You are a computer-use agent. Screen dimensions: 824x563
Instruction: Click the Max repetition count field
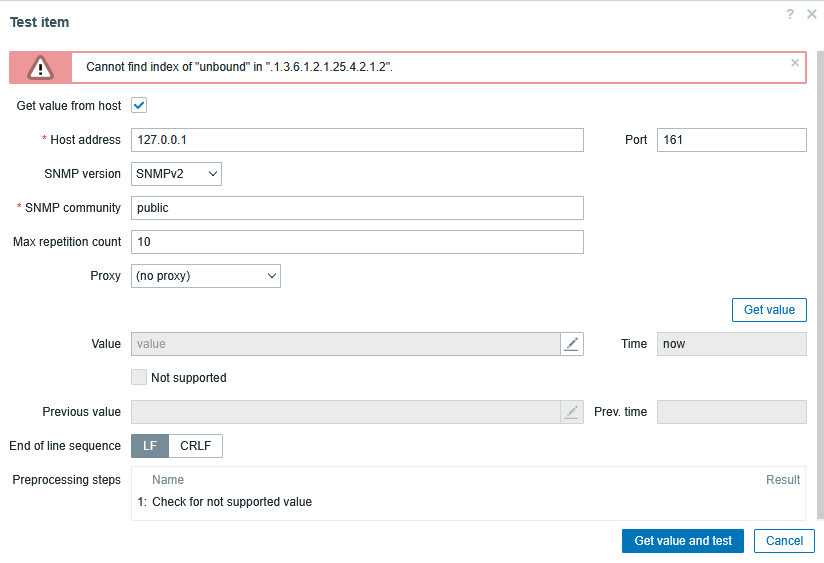tap(357, 242)
